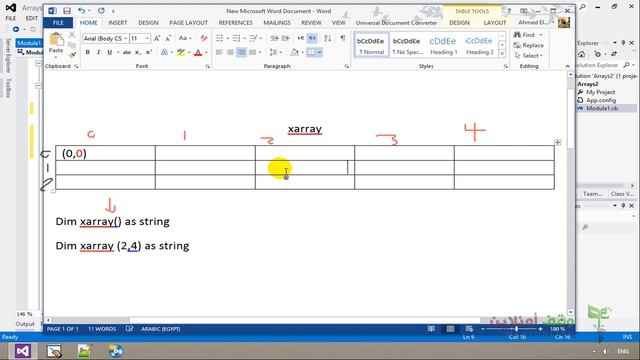Screen dimensions: 640x360
Task: Click the Replace button in Editing group
Action: coord(529,45)
